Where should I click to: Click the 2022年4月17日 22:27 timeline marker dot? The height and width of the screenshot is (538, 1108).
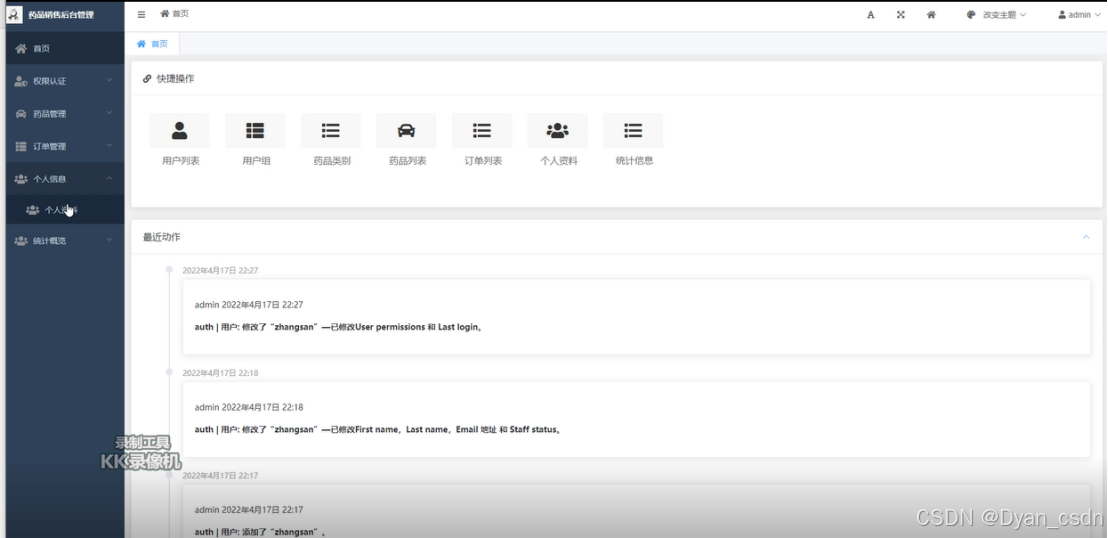(x=169, y=269)
